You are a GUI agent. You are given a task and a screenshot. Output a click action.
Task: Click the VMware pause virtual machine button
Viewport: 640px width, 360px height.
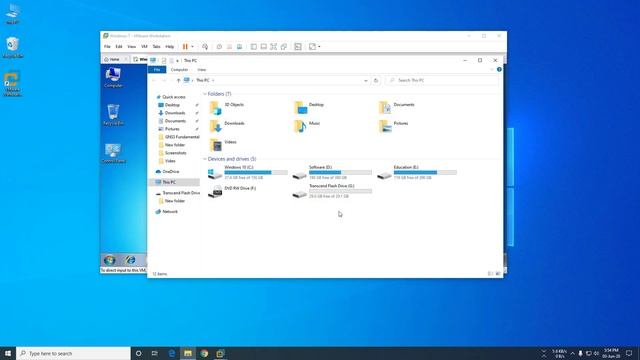[185, 47]
